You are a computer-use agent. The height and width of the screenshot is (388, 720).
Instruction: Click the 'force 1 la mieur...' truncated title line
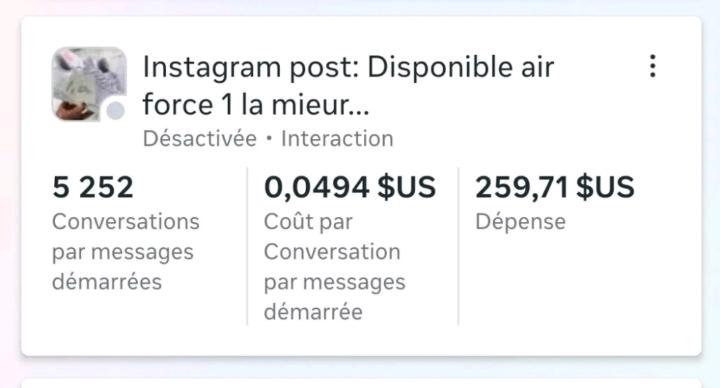point(256,105)
